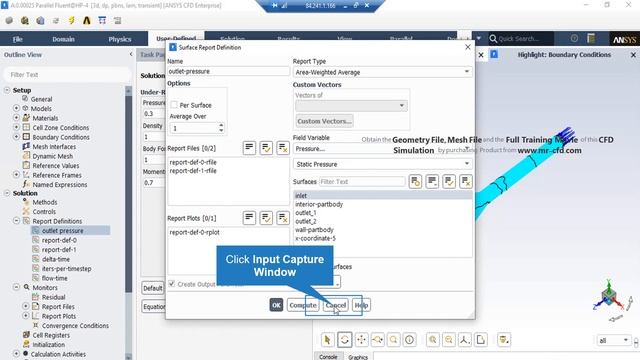Expand the Boundary Conditions tree node
This screenshot has width=640, height=360.
pos(16,137)
